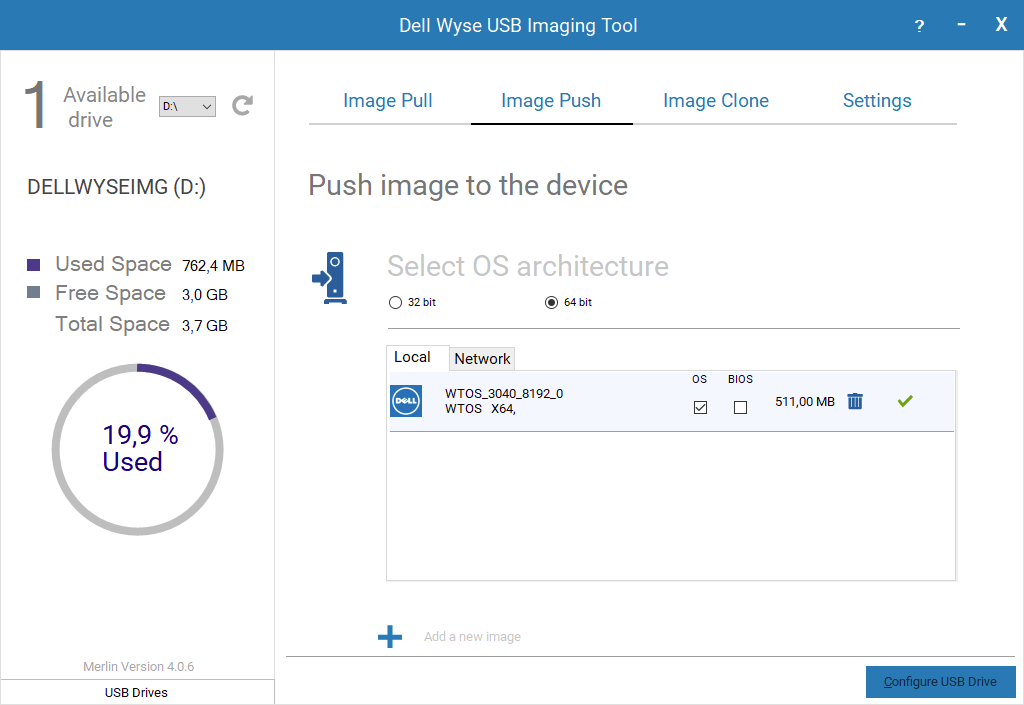Click the refresh drives icon
Viewport: 1024px width, 705px height.
242,105
